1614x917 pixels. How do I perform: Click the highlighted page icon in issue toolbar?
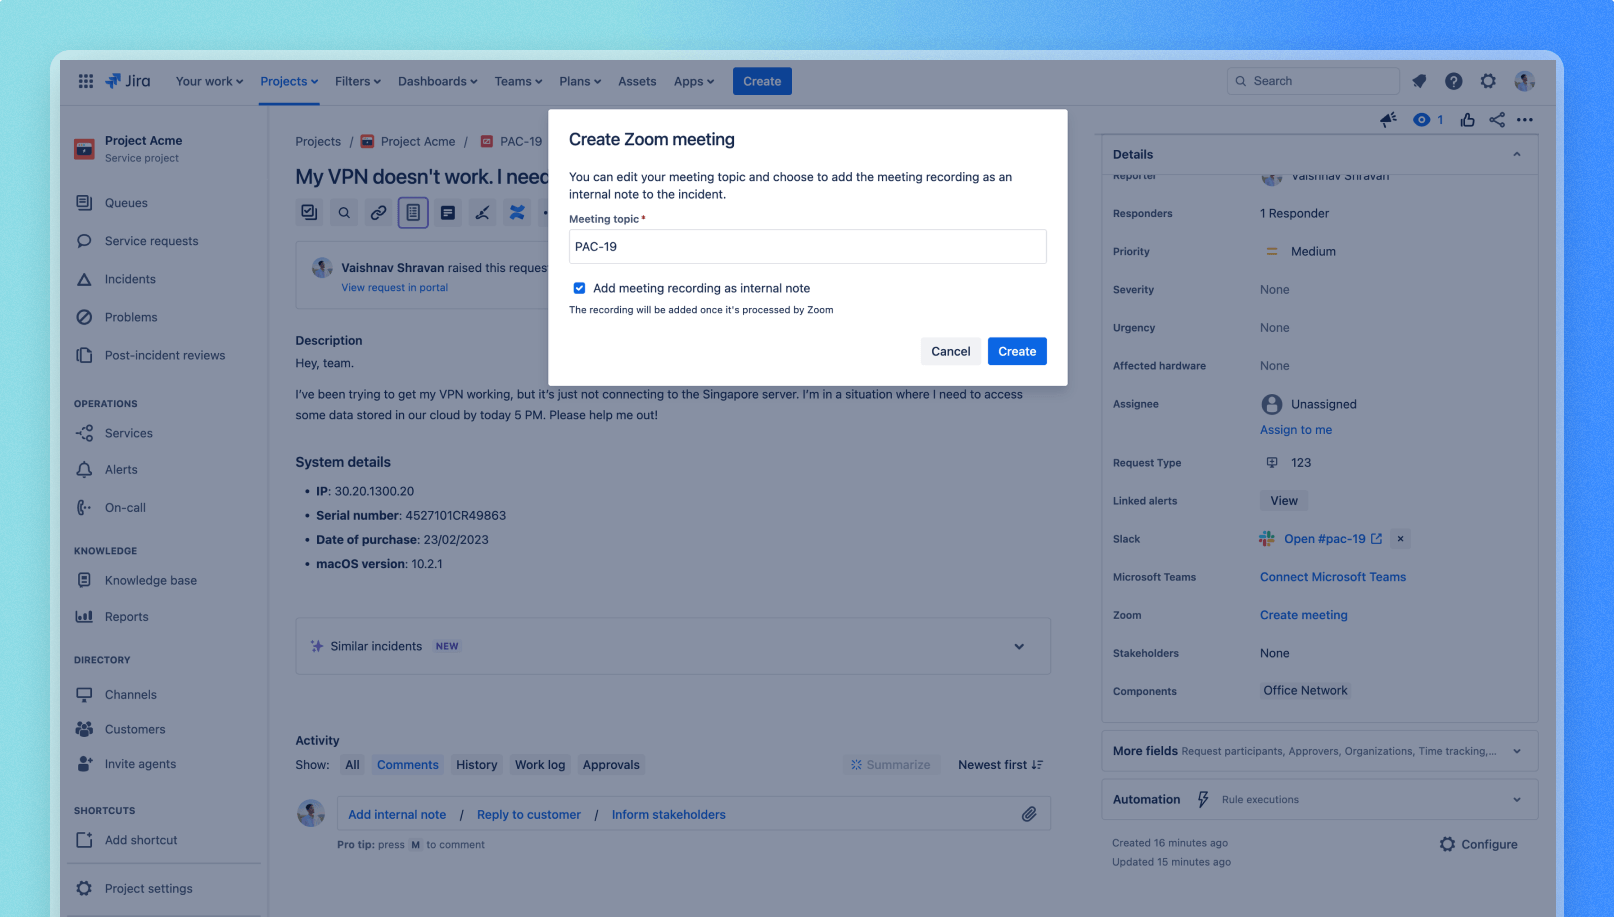coord(413,212)
